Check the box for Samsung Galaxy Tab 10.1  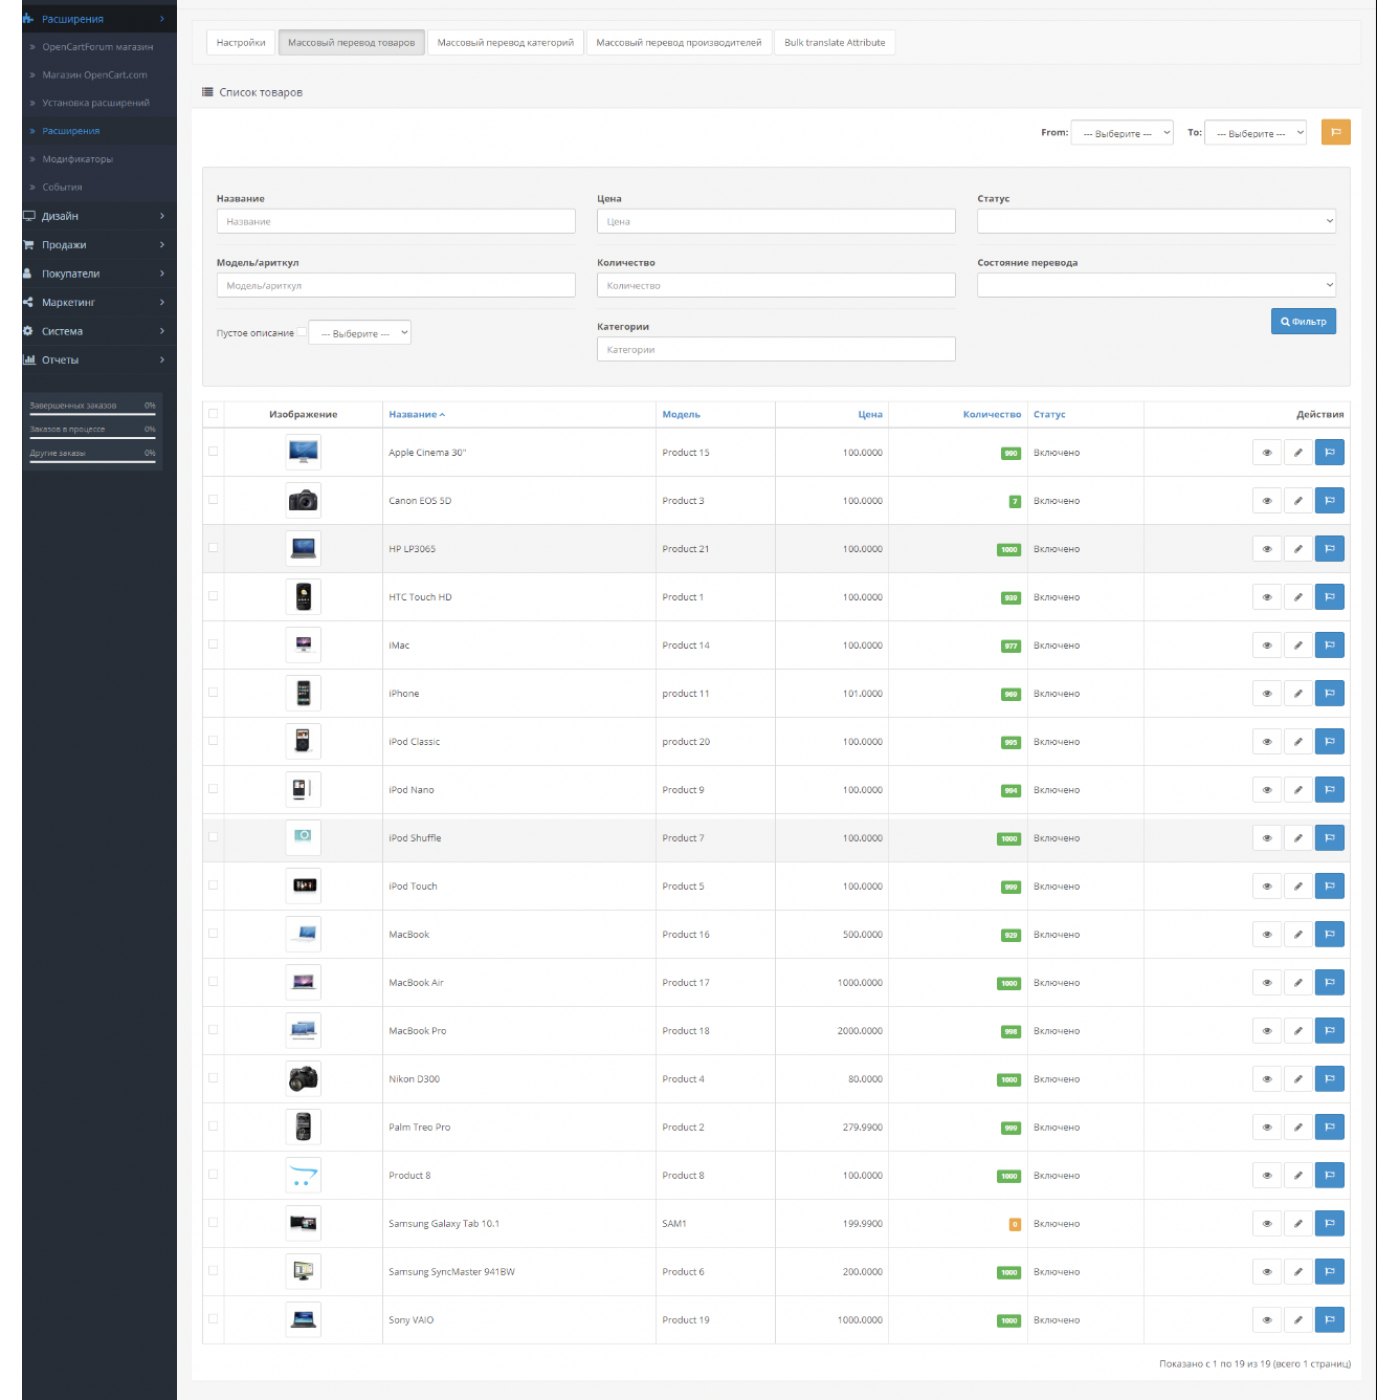213,1223
